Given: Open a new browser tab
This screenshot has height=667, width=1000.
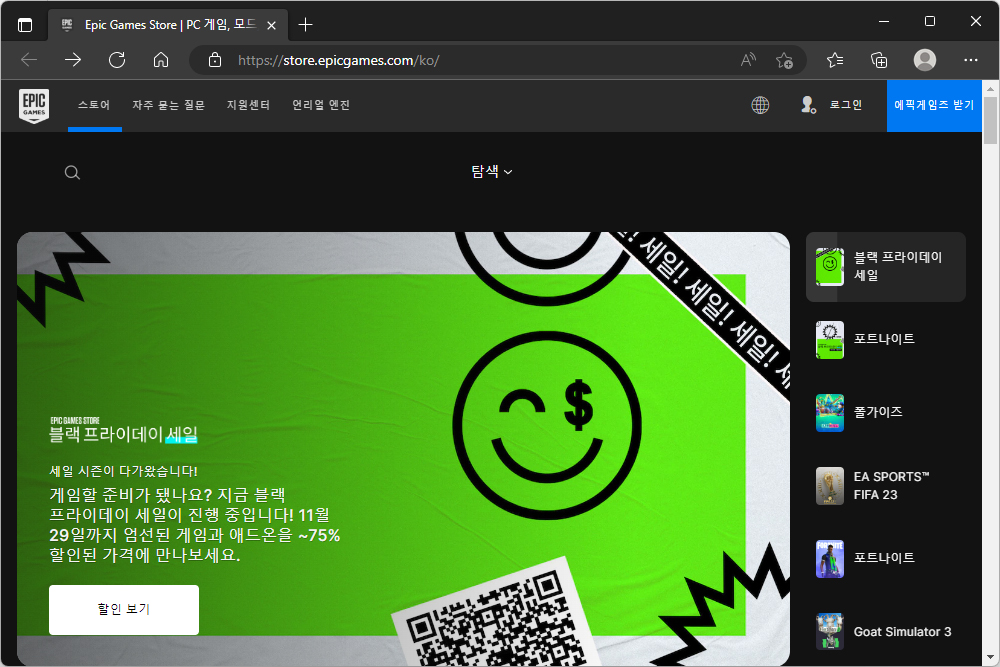Looking at the screenshot, I should [x=305, y=25].
